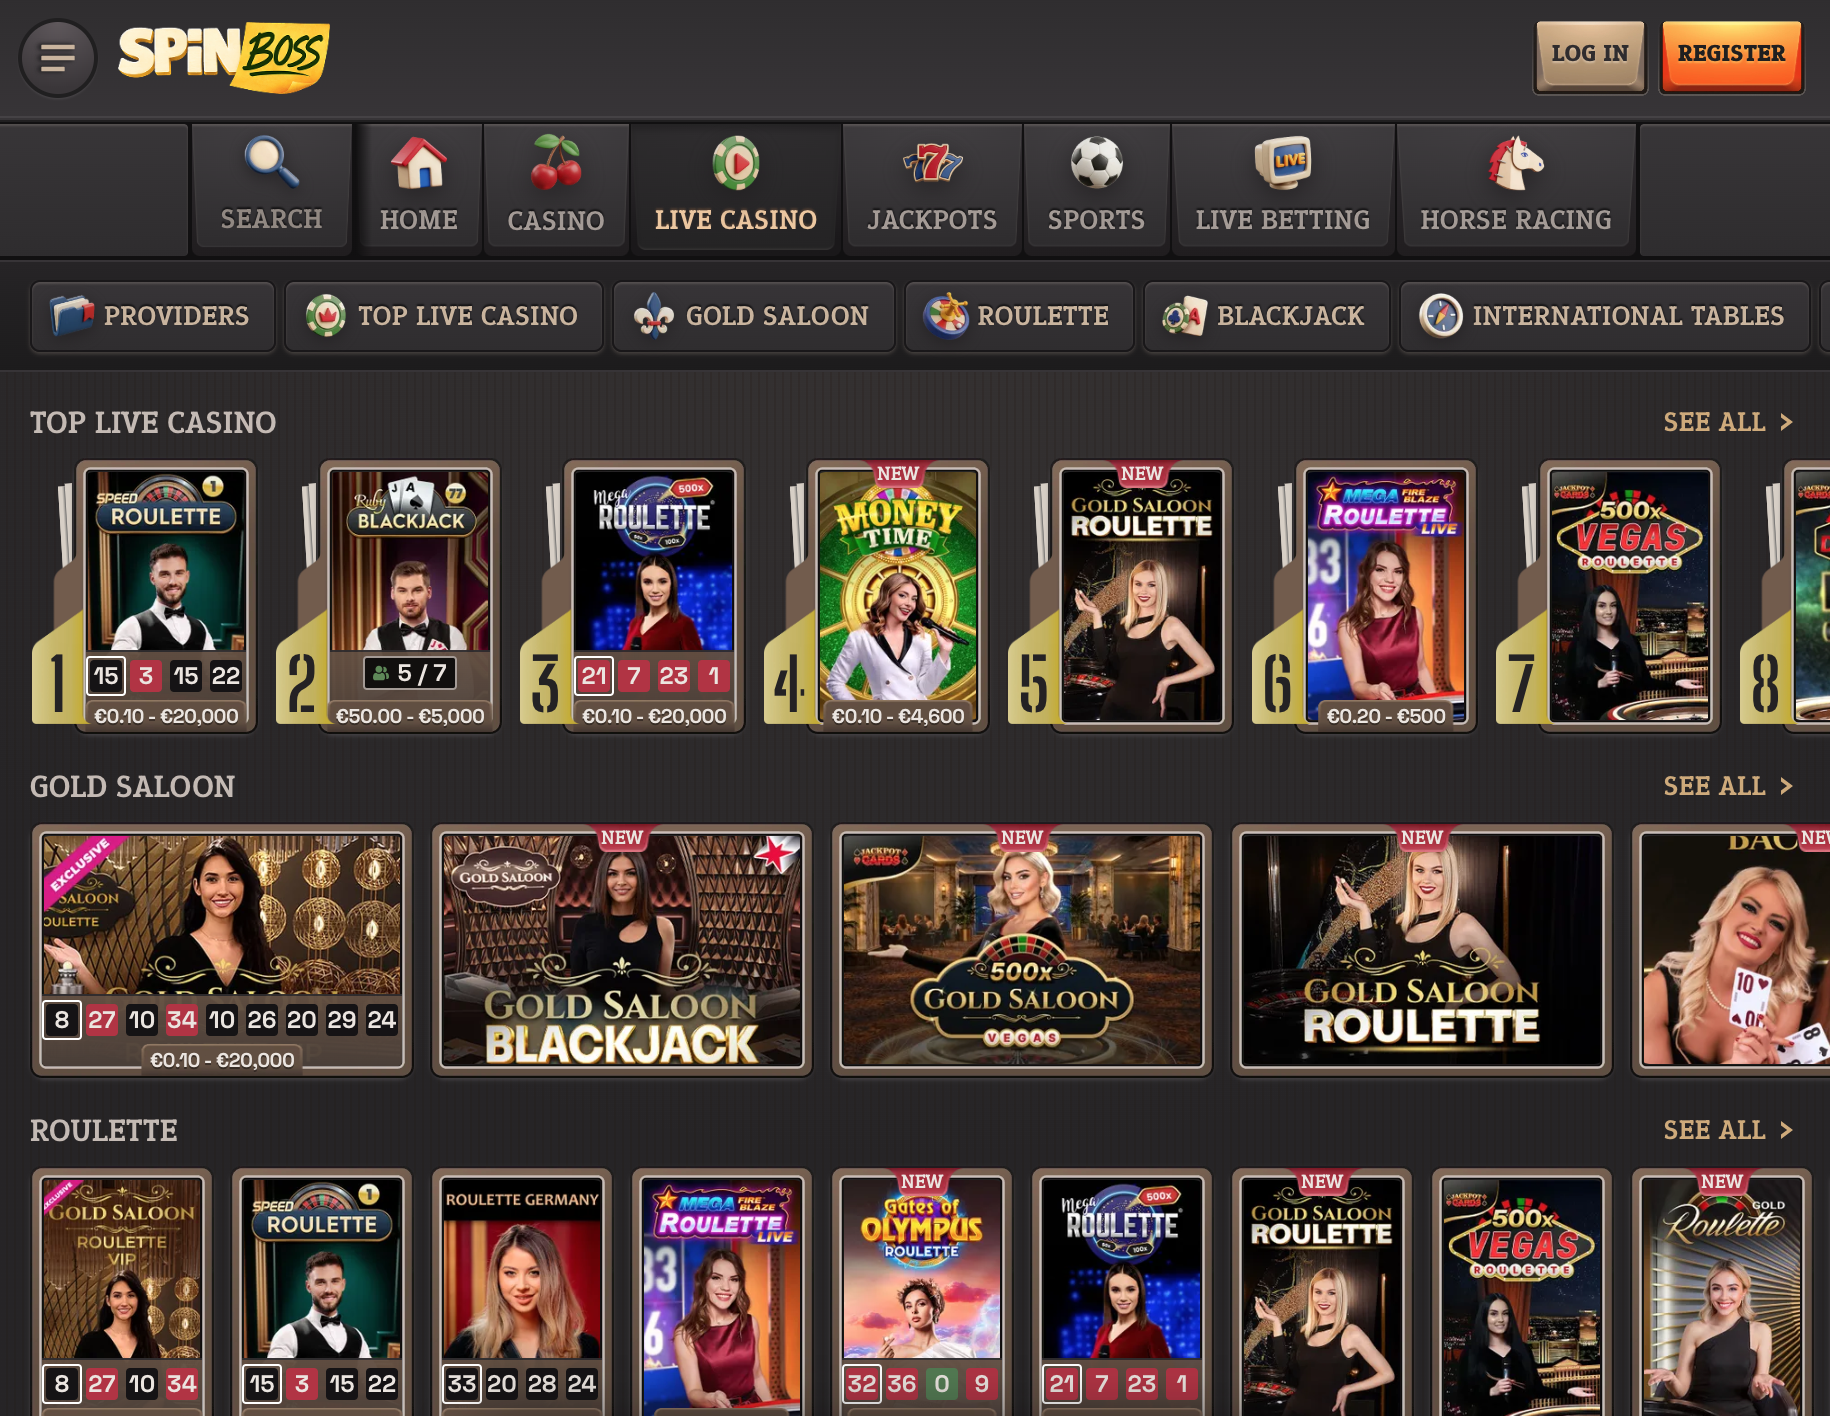Open Money Time game thumbnail
The image size is (1830, 1416).
coord(897,596)
